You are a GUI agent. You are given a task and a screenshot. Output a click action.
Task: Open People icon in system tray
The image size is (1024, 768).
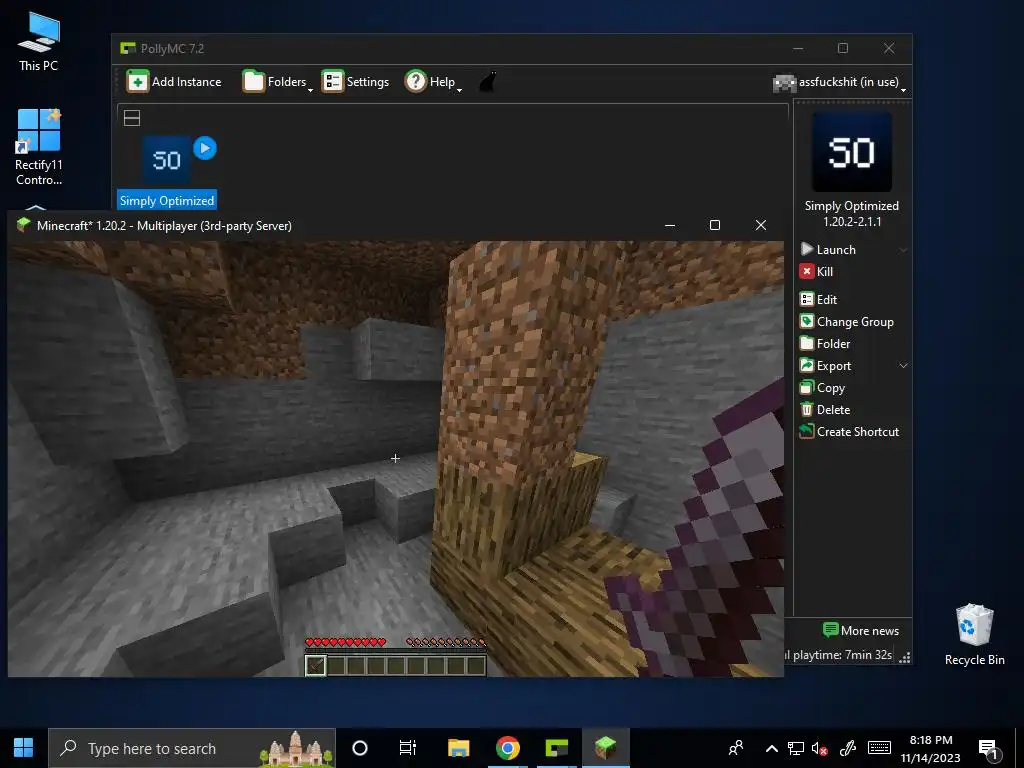click(x=736, y=748)
